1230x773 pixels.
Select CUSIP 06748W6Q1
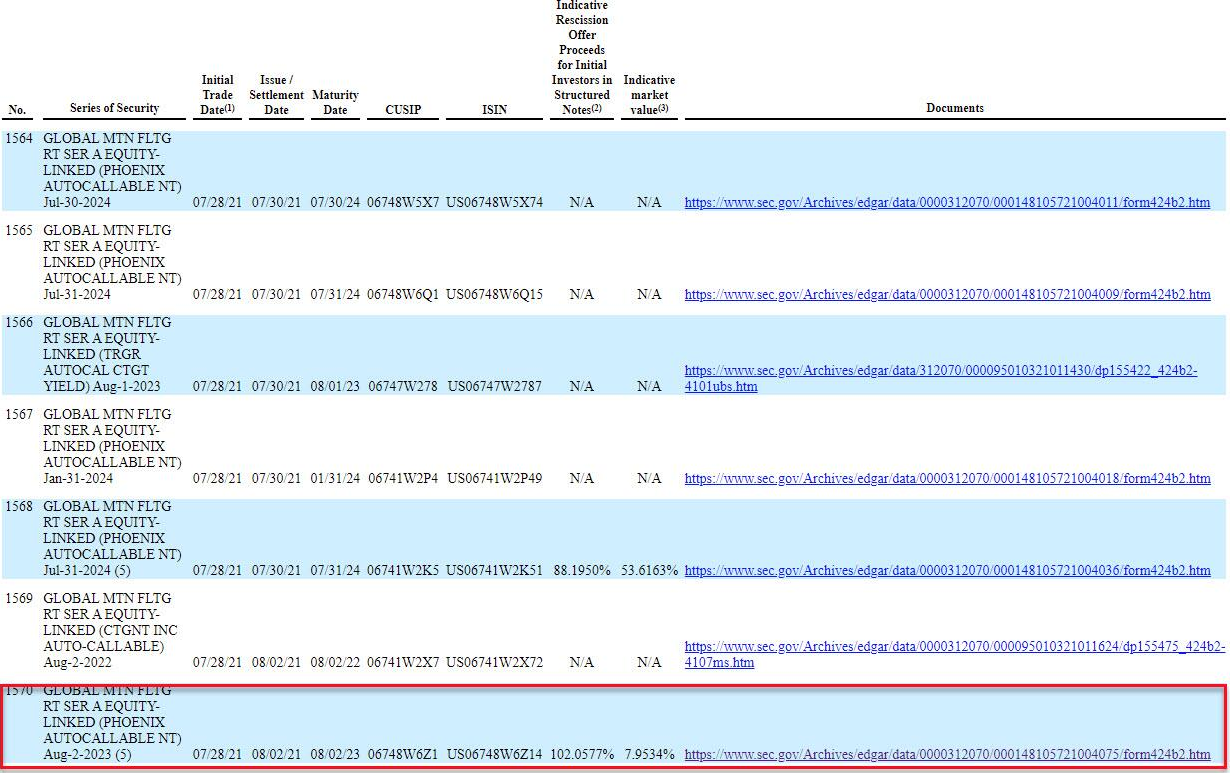tap(403, 294)
